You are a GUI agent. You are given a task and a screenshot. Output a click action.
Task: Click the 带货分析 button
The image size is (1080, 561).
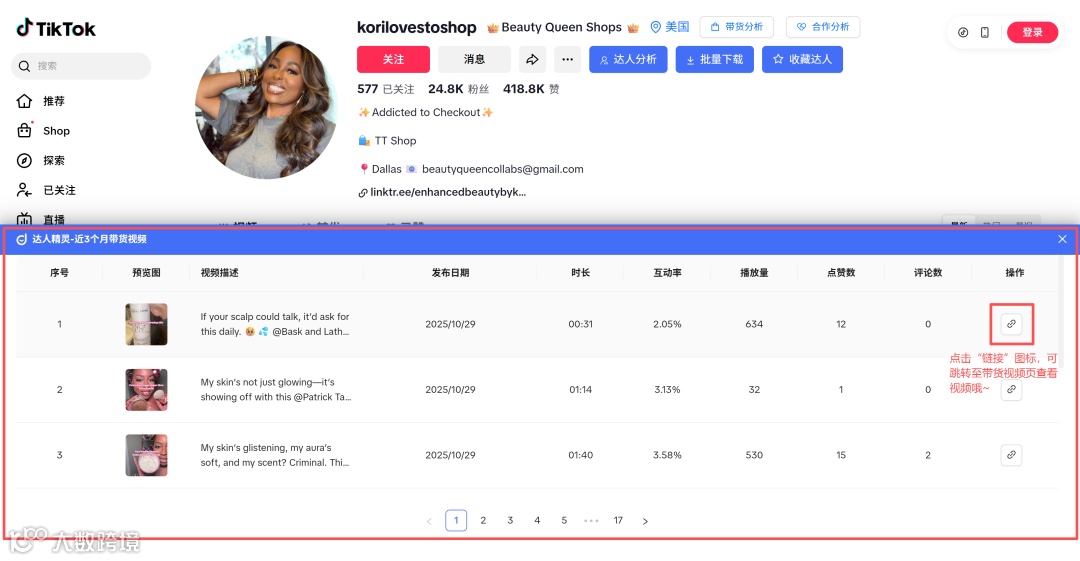(x=736, y=27)
